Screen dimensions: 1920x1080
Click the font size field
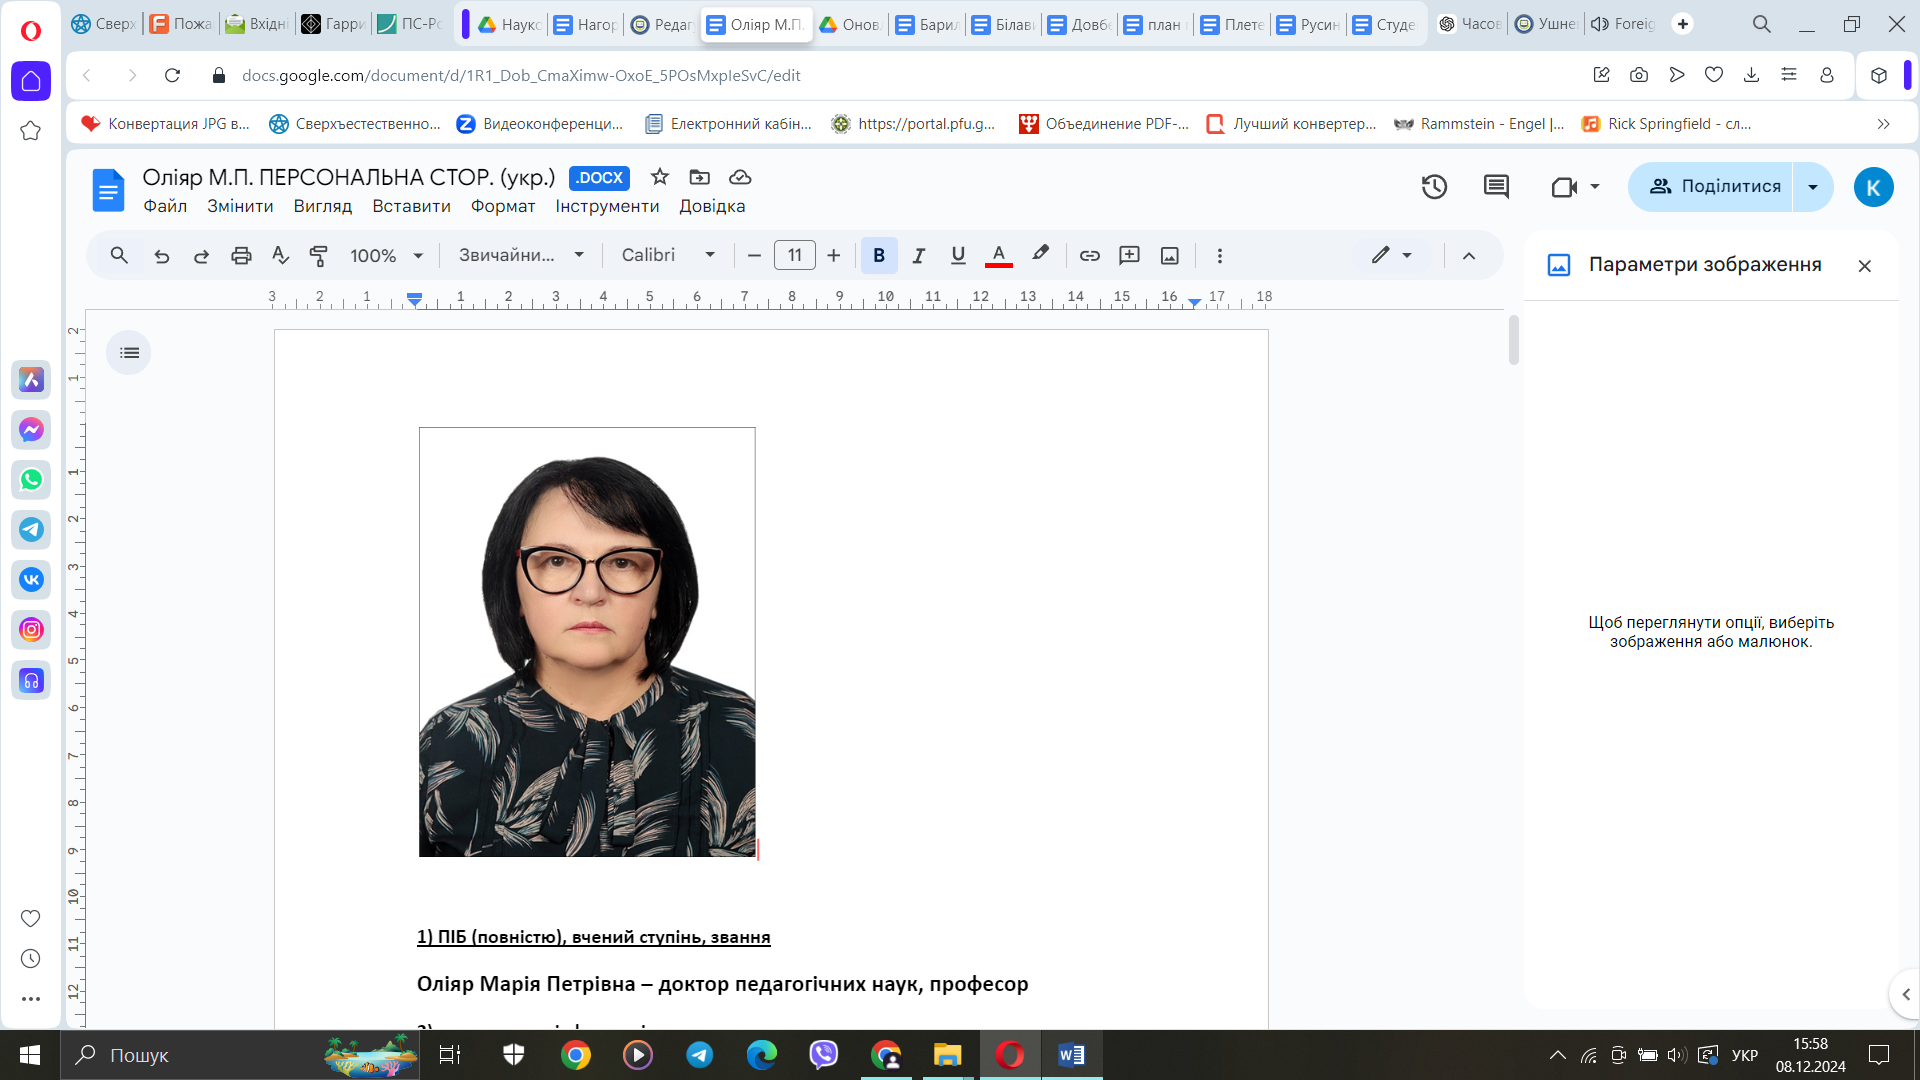click(795, 256)
